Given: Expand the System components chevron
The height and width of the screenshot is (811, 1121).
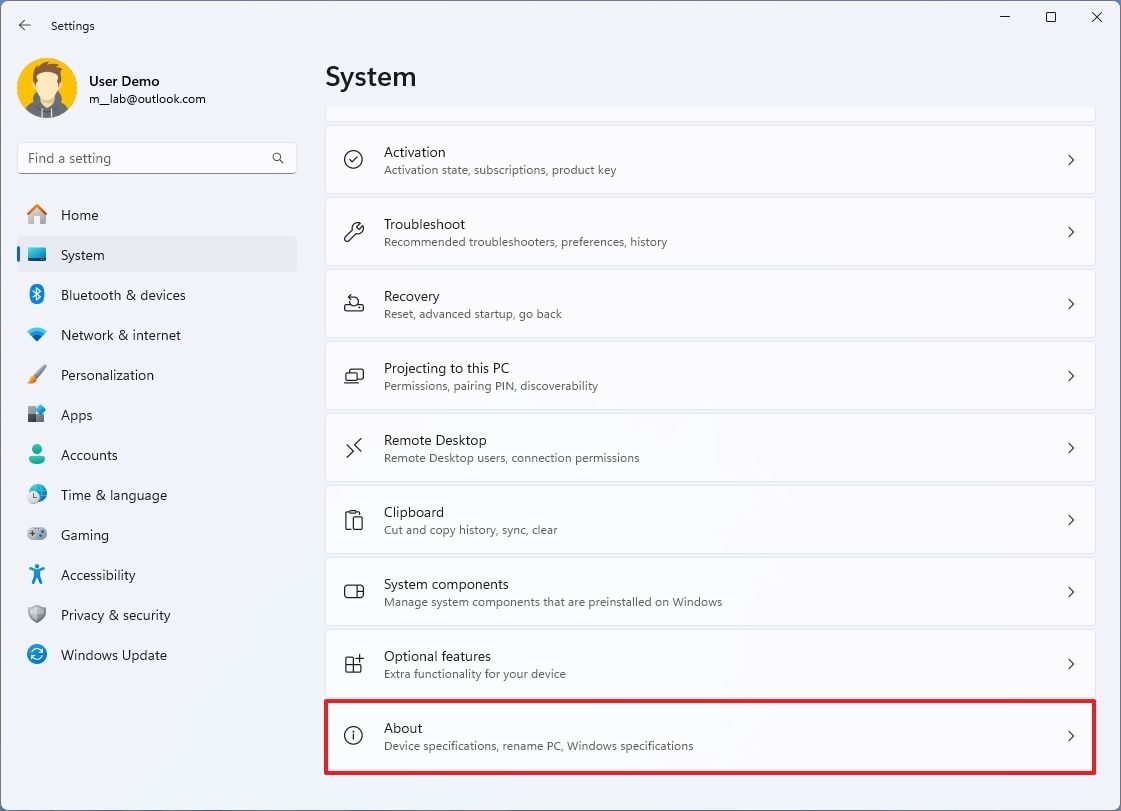Looking at the screenshot, I should [x=1071, y=592].
